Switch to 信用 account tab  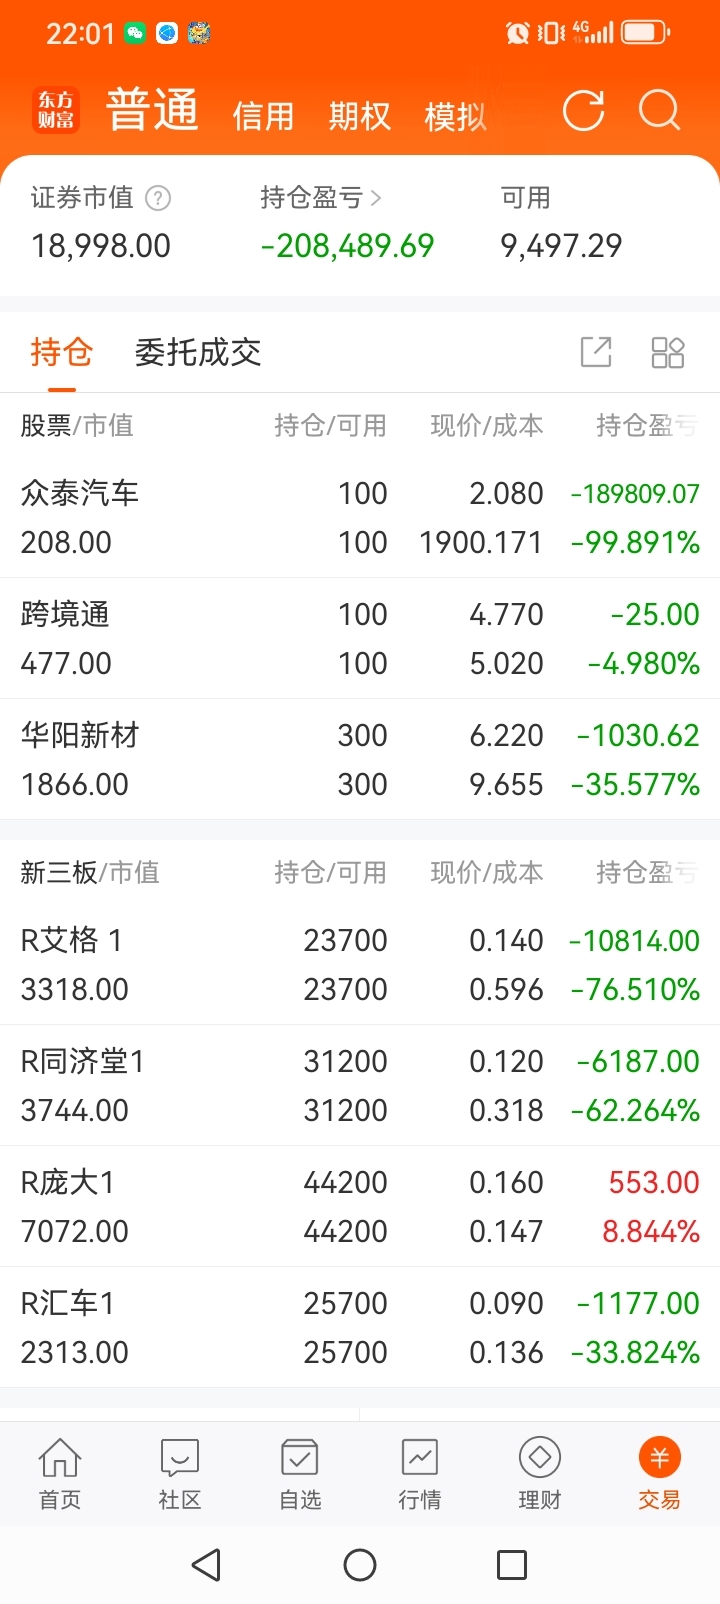click(263, 116)
